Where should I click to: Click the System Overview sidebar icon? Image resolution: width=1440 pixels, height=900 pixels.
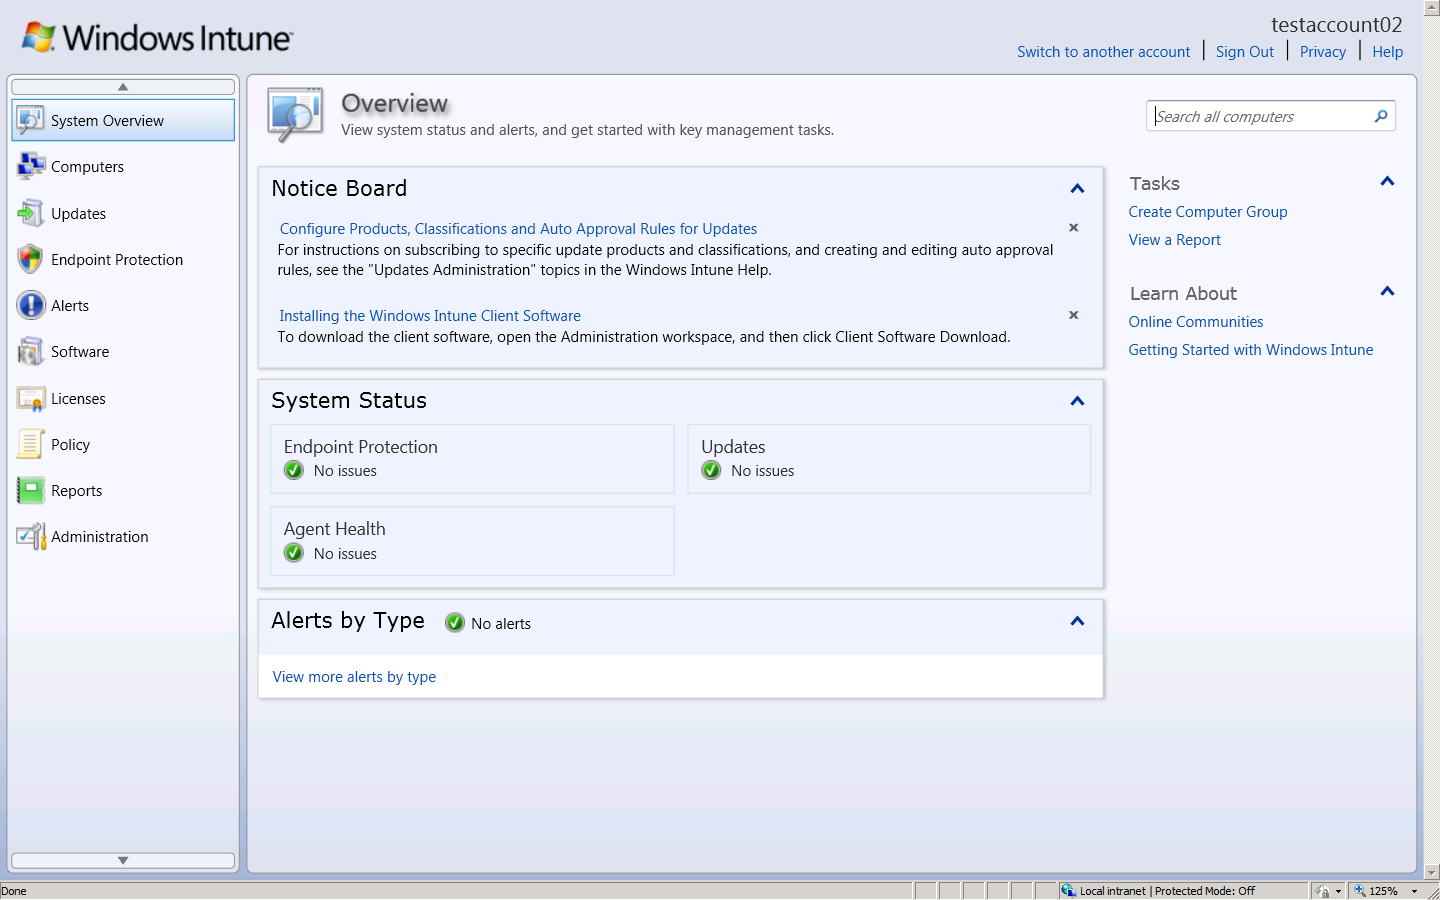point(31,120)
